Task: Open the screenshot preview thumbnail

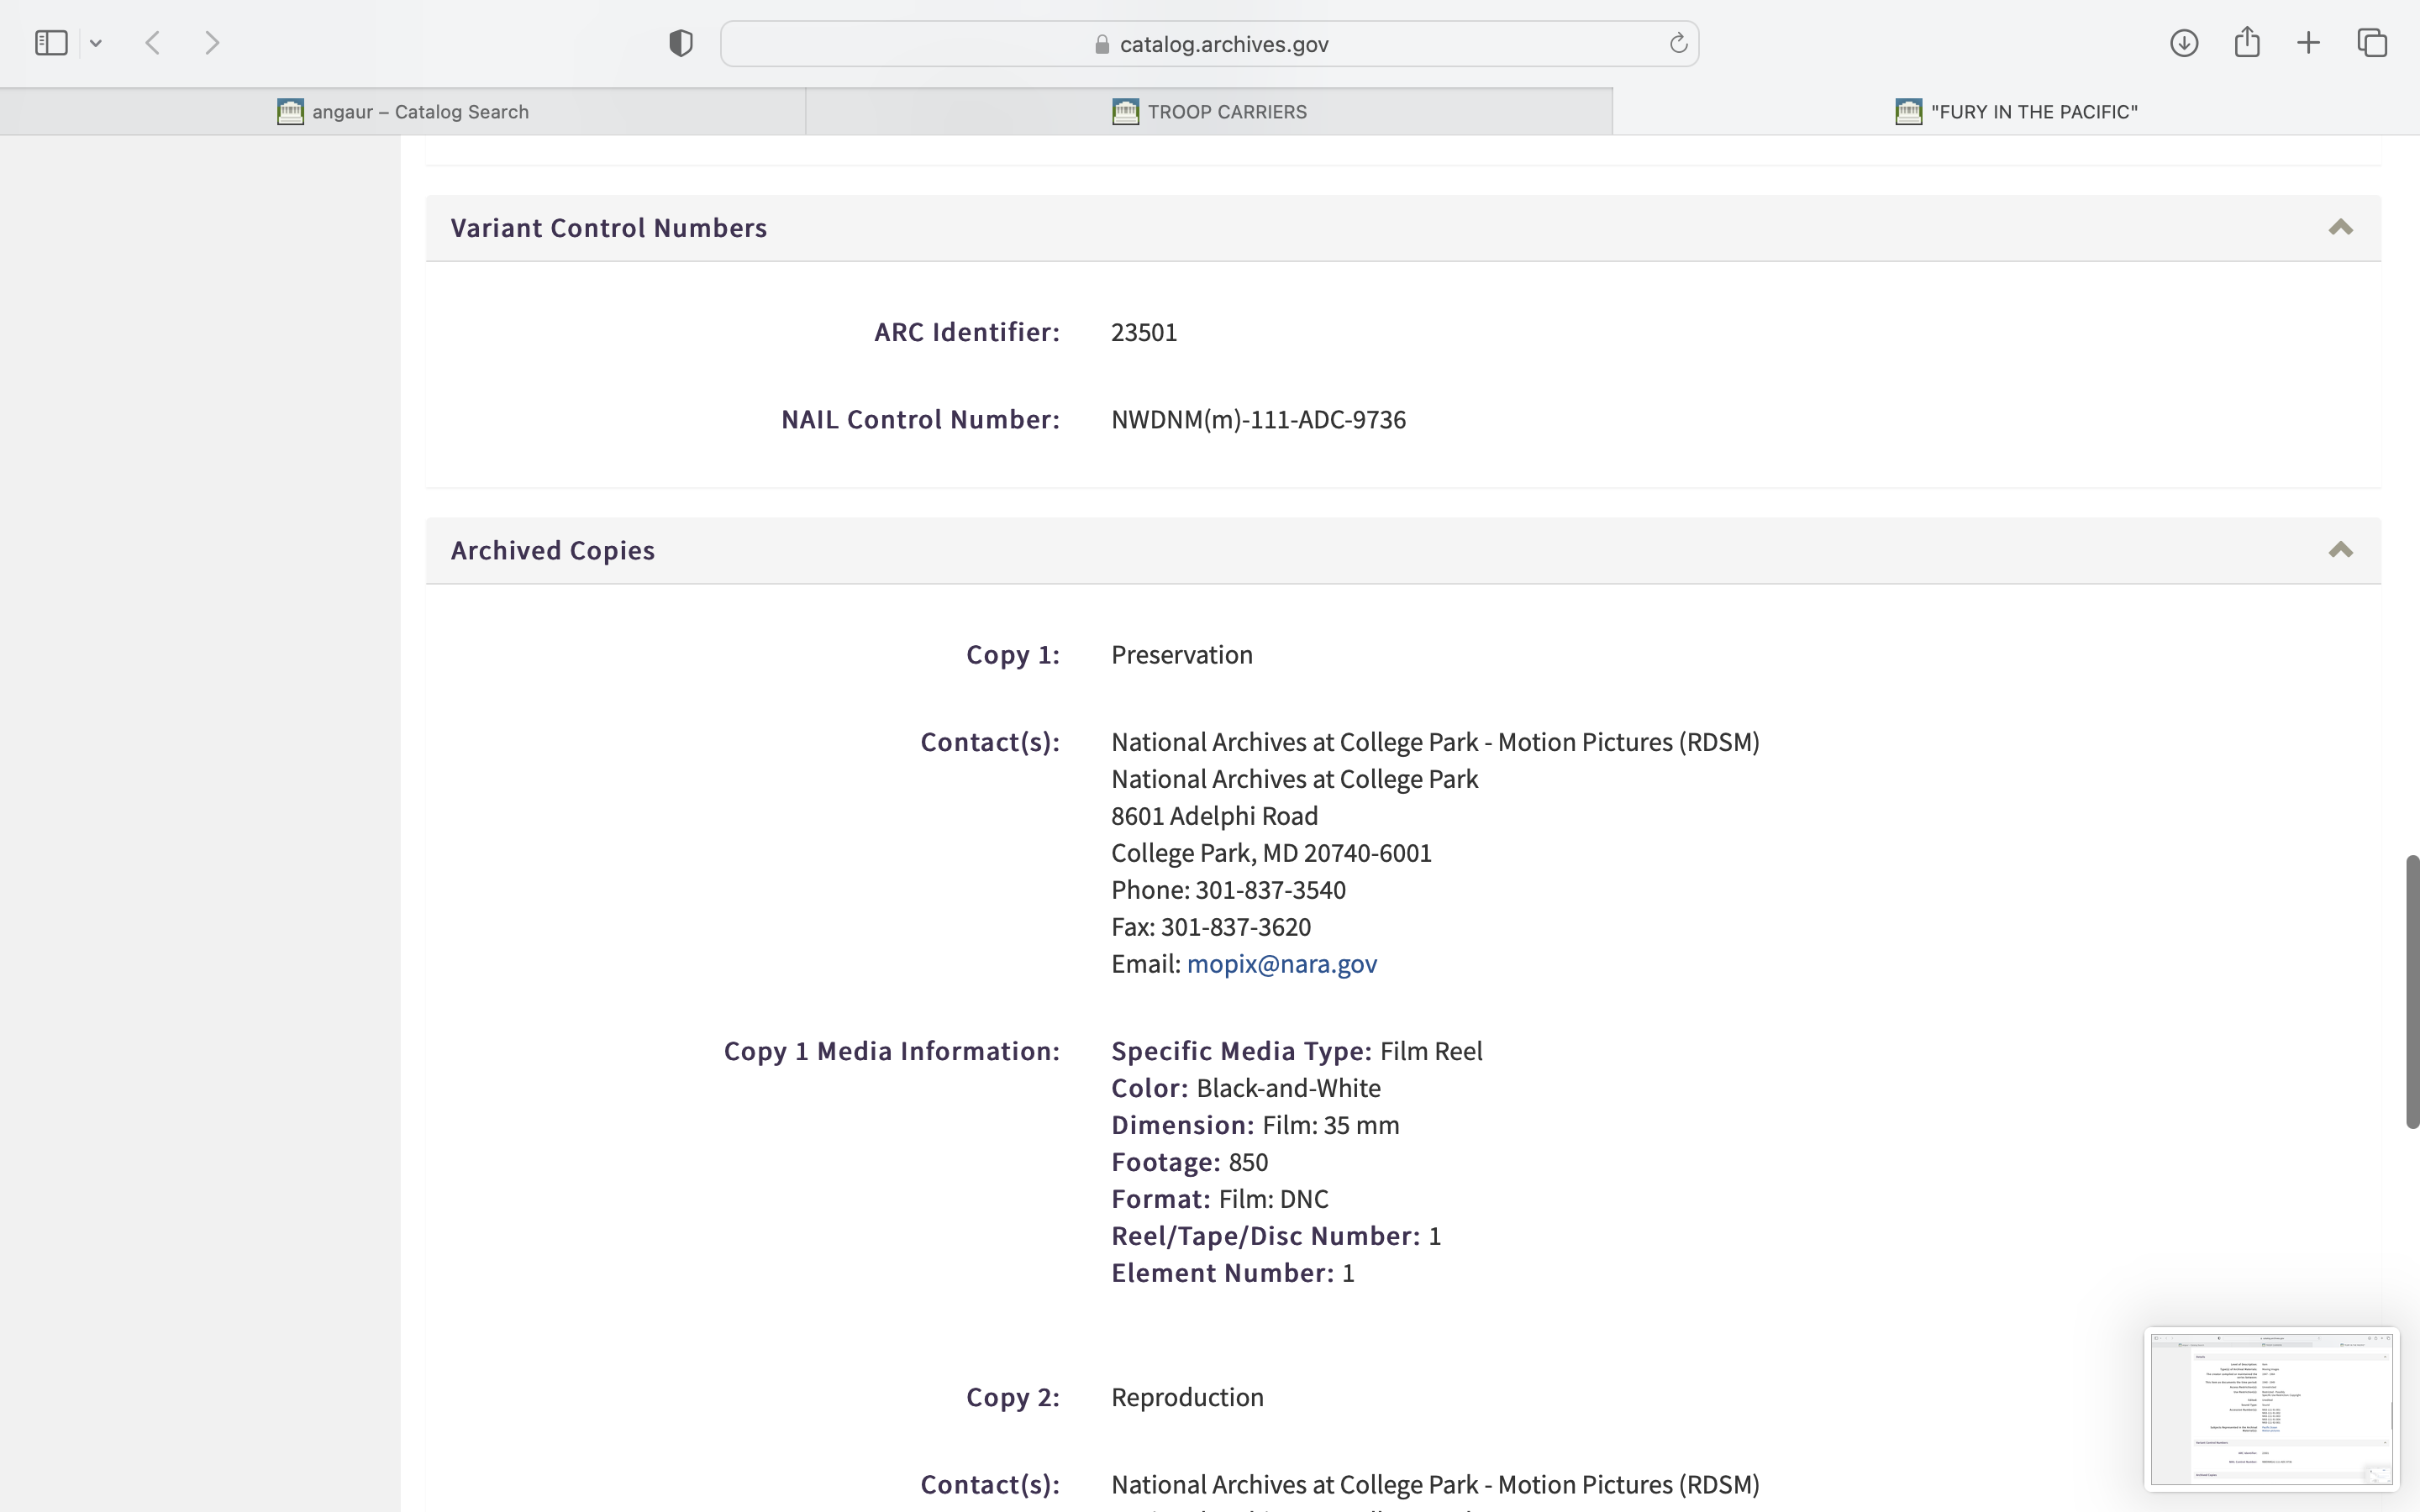Action: coord(2271,1408)
